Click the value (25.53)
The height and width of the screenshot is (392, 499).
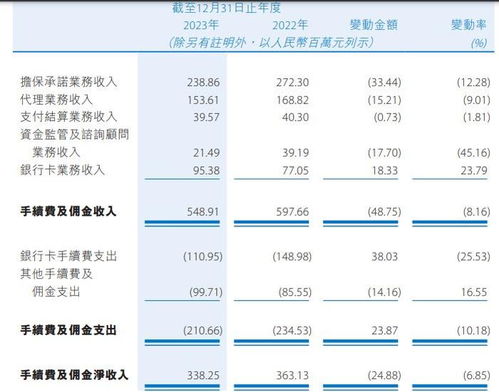click(x=473, y=257)
